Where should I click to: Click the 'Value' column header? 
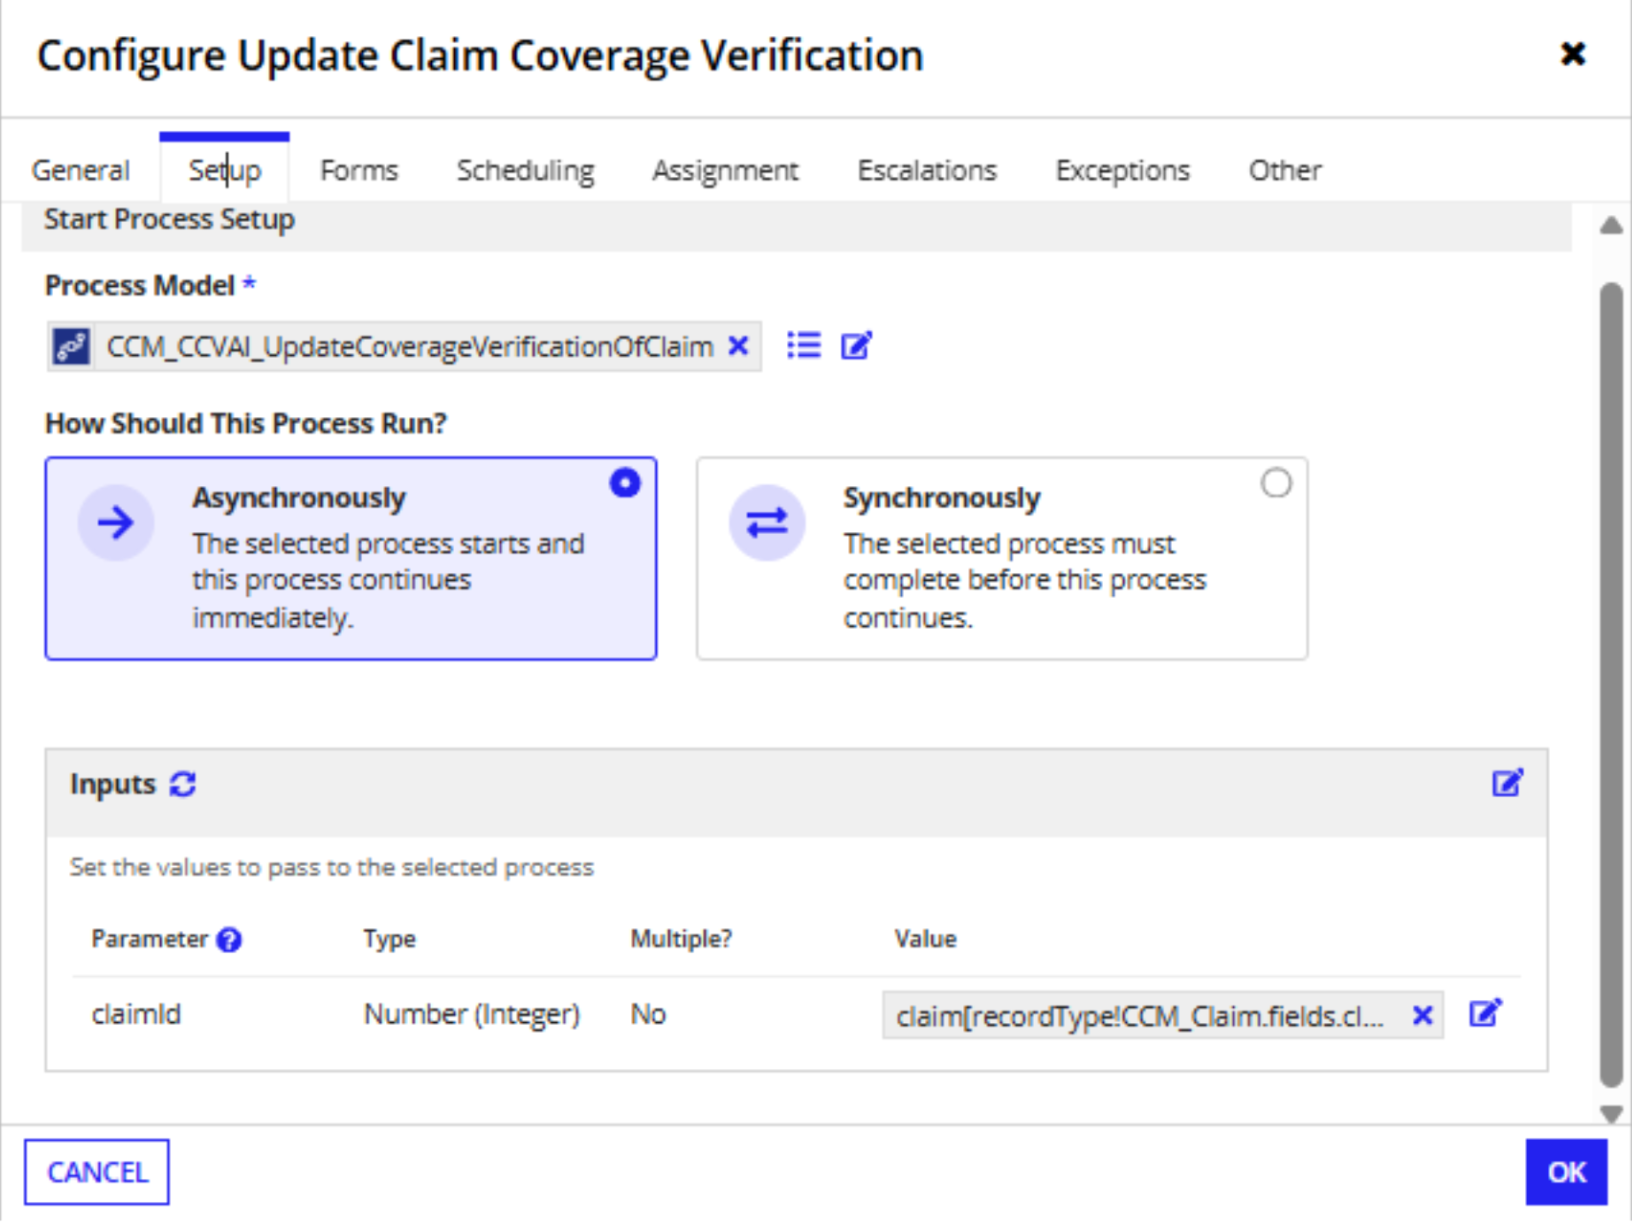click(x=925, y=939)
